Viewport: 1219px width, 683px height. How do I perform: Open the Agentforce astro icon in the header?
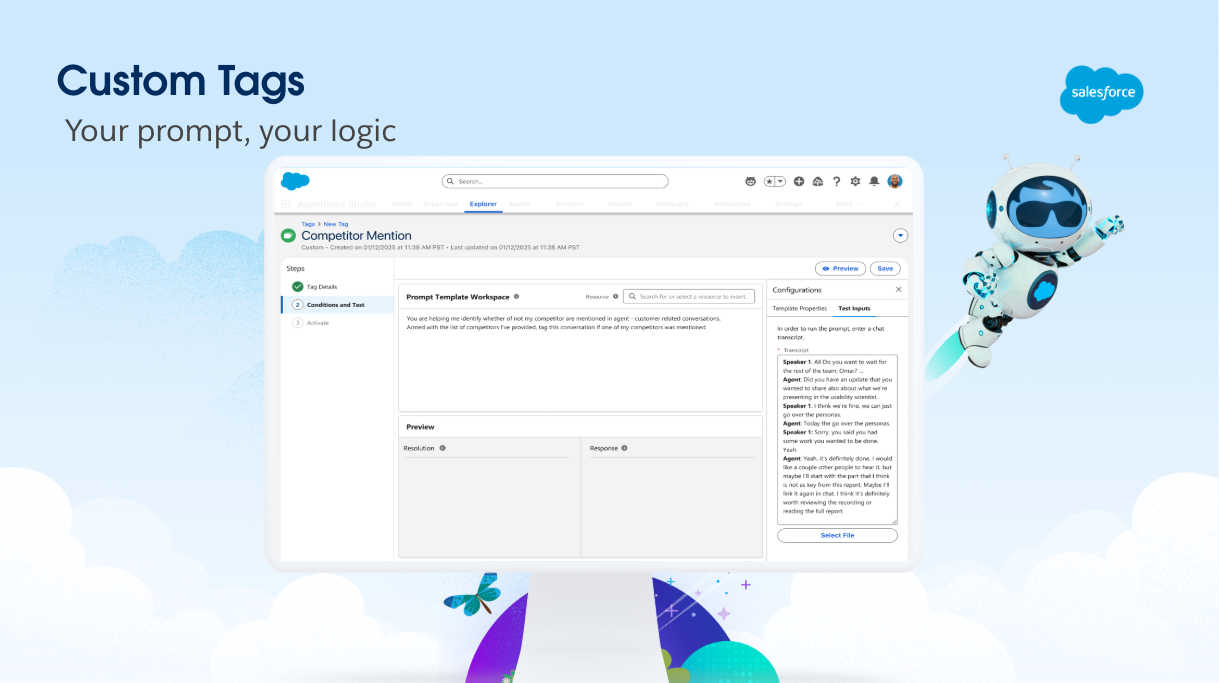click(751, 181)
